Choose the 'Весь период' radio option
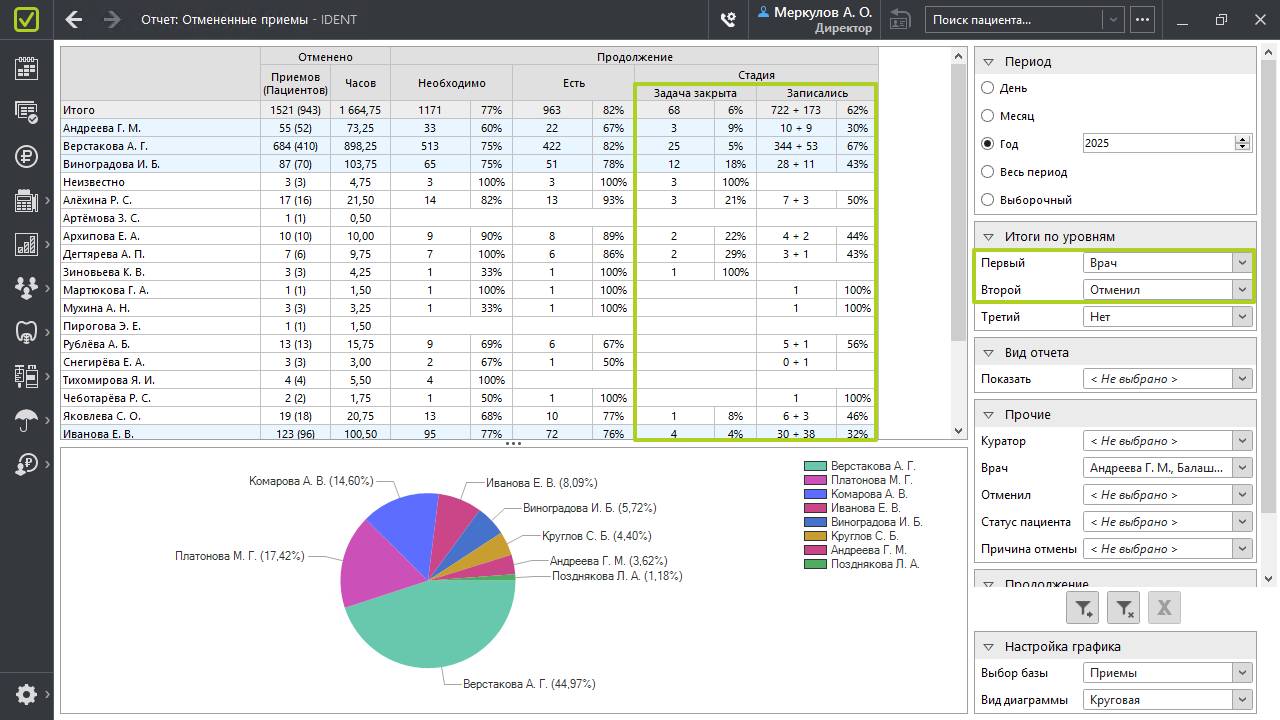This screenshot has width=1280, height=720. [x=988, y=172]
